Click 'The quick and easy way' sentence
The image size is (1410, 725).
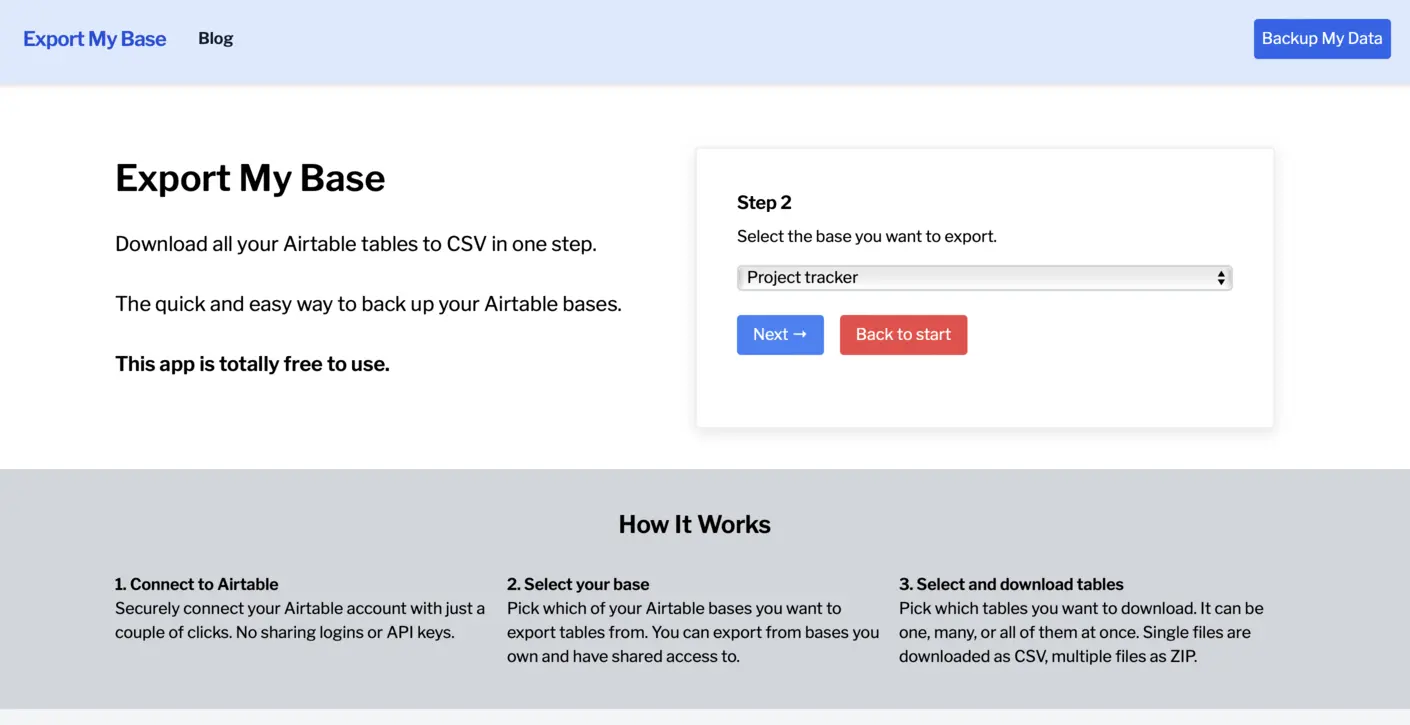coord(368,304)
